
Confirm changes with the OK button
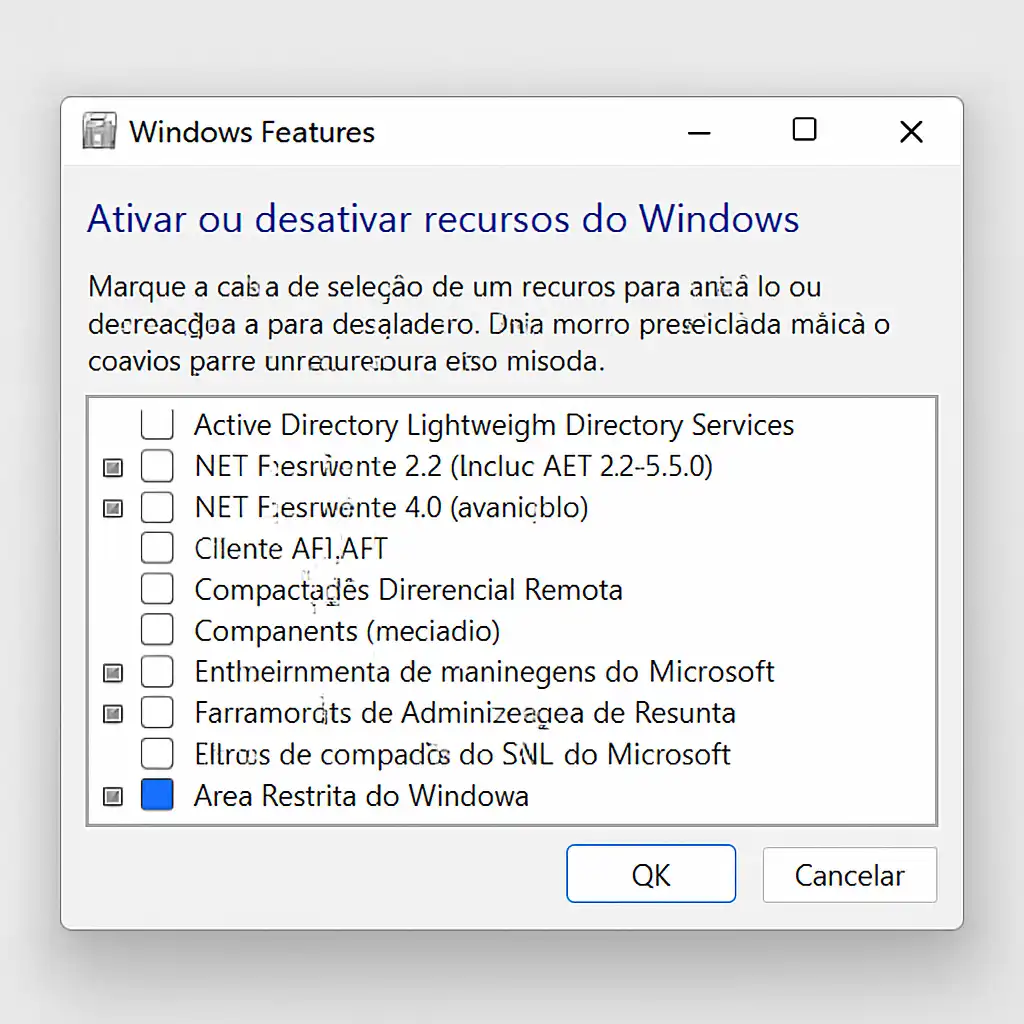(651, 875)
